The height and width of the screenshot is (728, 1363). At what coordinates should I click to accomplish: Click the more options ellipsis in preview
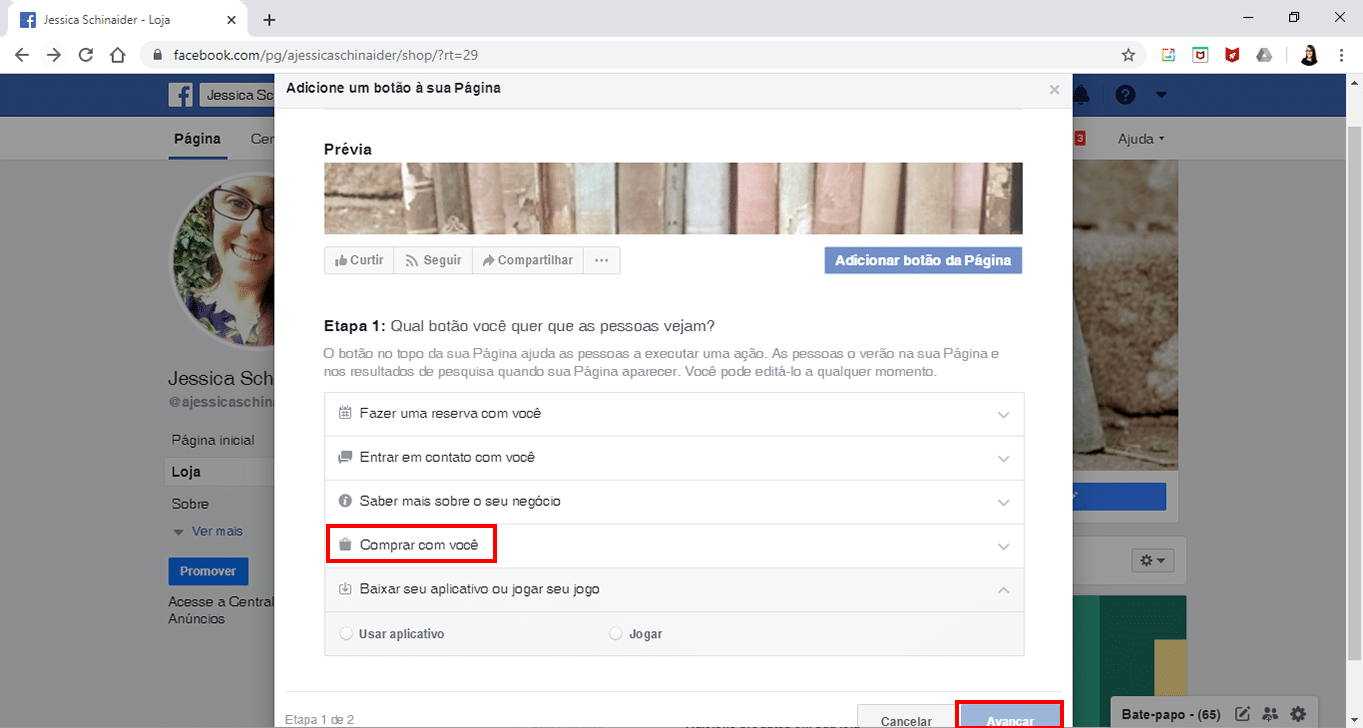[601, 260]
